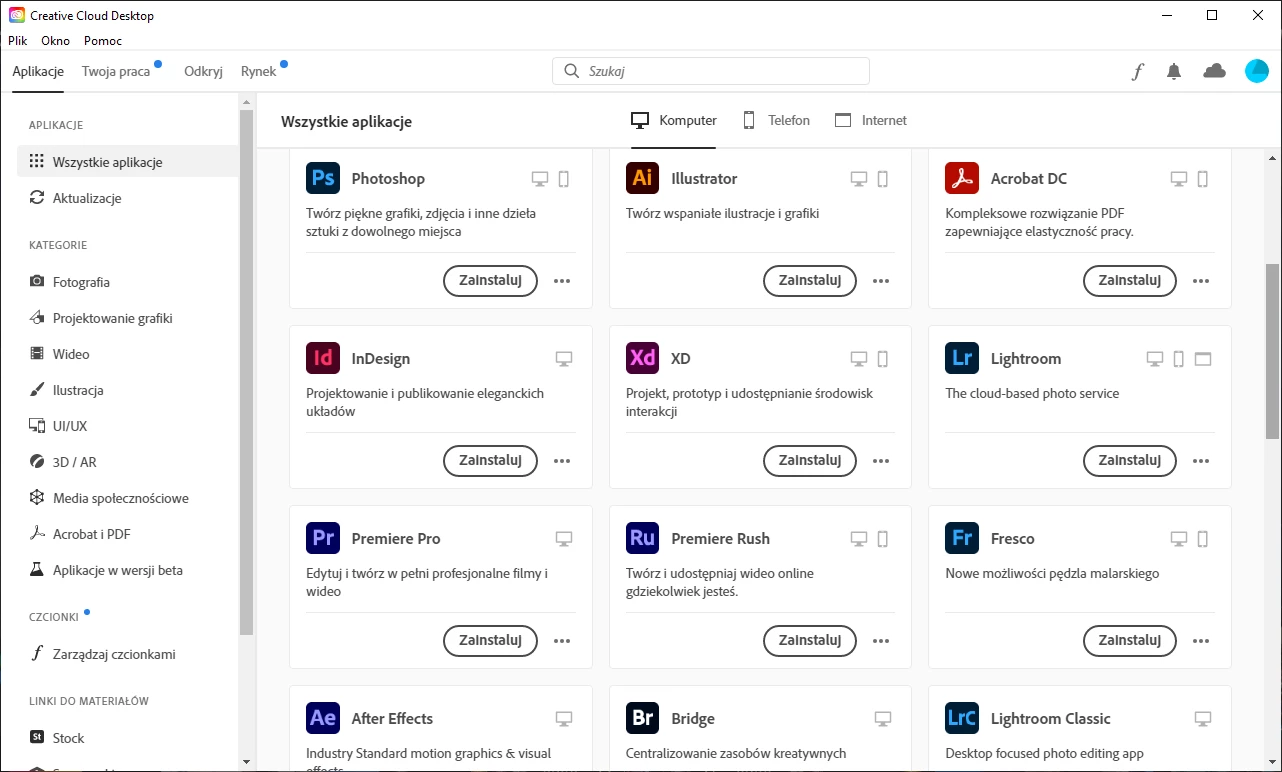Screen dimensions: 1282x772
Task: Install Premiere Rush with Zainstaluj button
Action: pyautogui.click(x=810, y=641)
